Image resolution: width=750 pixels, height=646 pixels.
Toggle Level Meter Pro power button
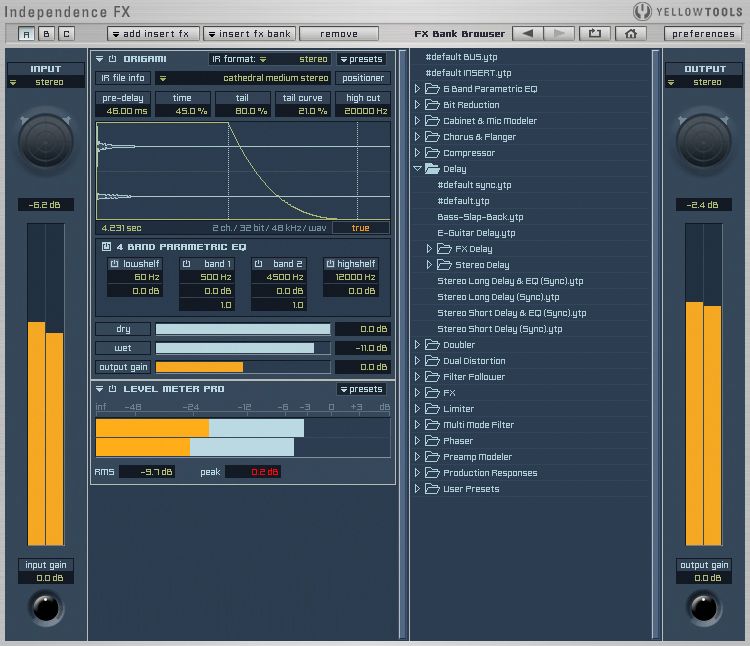[112, 389]
